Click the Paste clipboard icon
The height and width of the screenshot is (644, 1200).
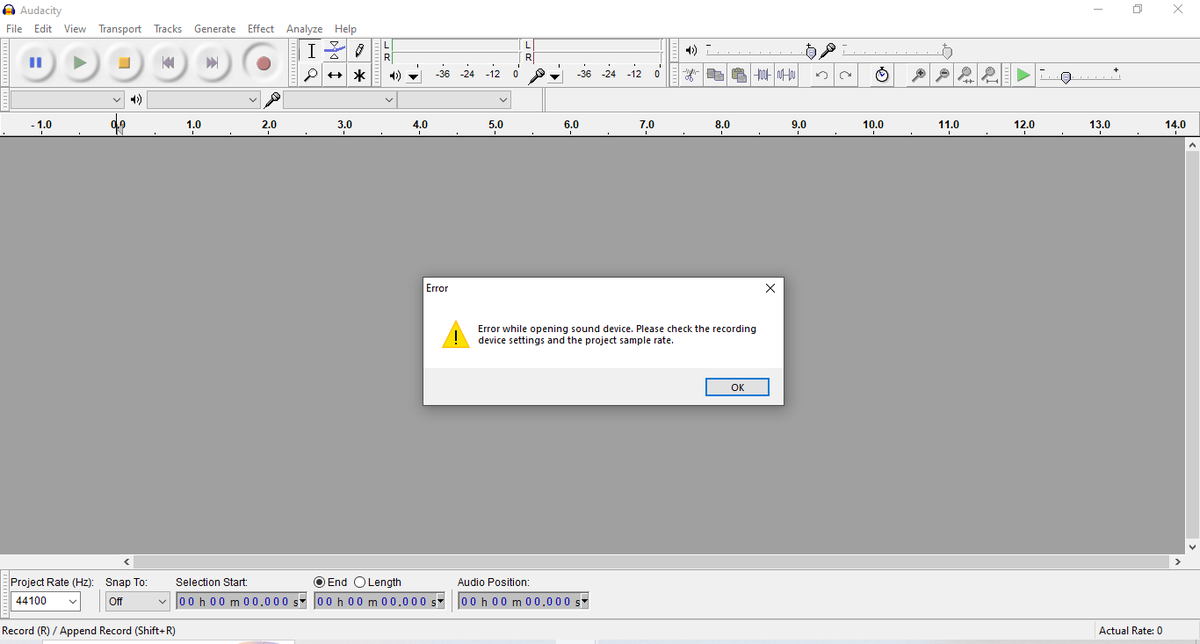point(739,75)
